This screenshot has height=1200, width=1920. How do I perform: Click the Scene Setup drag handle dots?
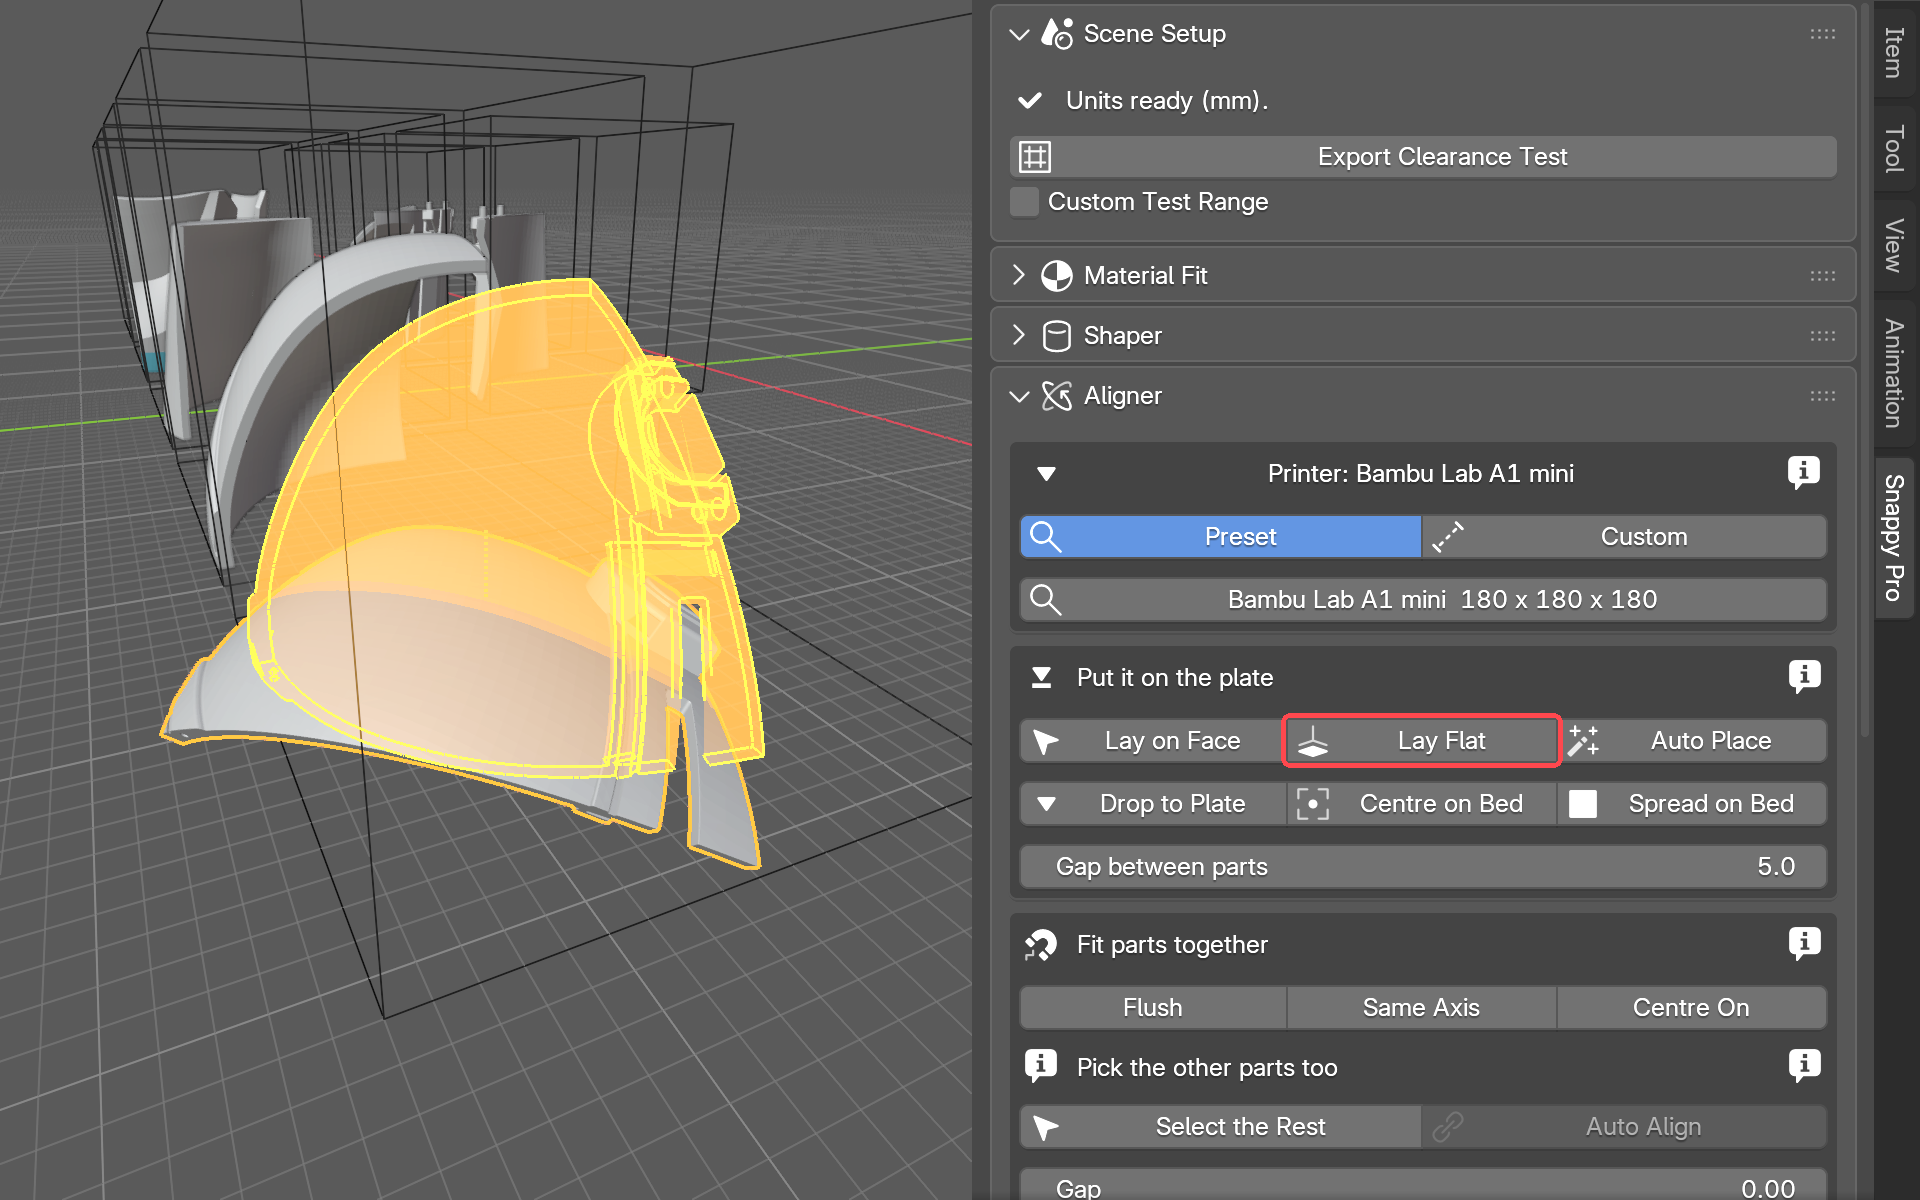1822,34
